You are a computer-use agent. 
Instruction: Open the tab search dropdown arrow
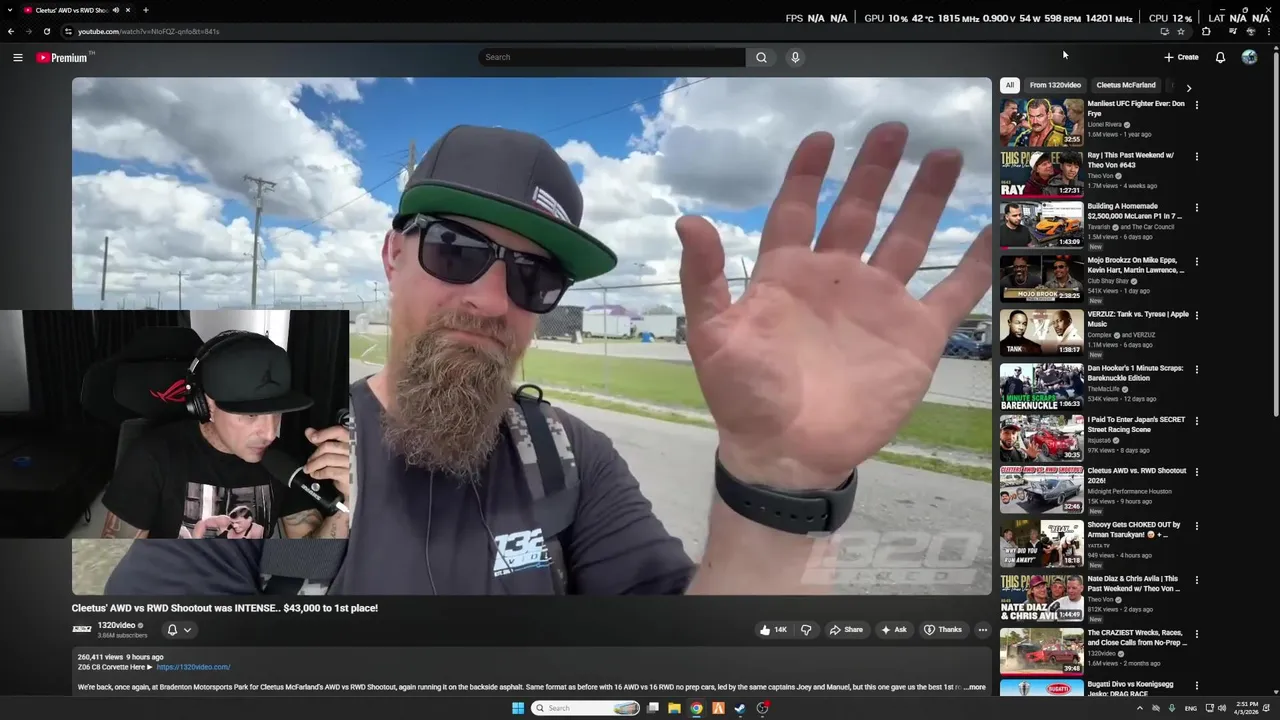click(x=10, y=10)
